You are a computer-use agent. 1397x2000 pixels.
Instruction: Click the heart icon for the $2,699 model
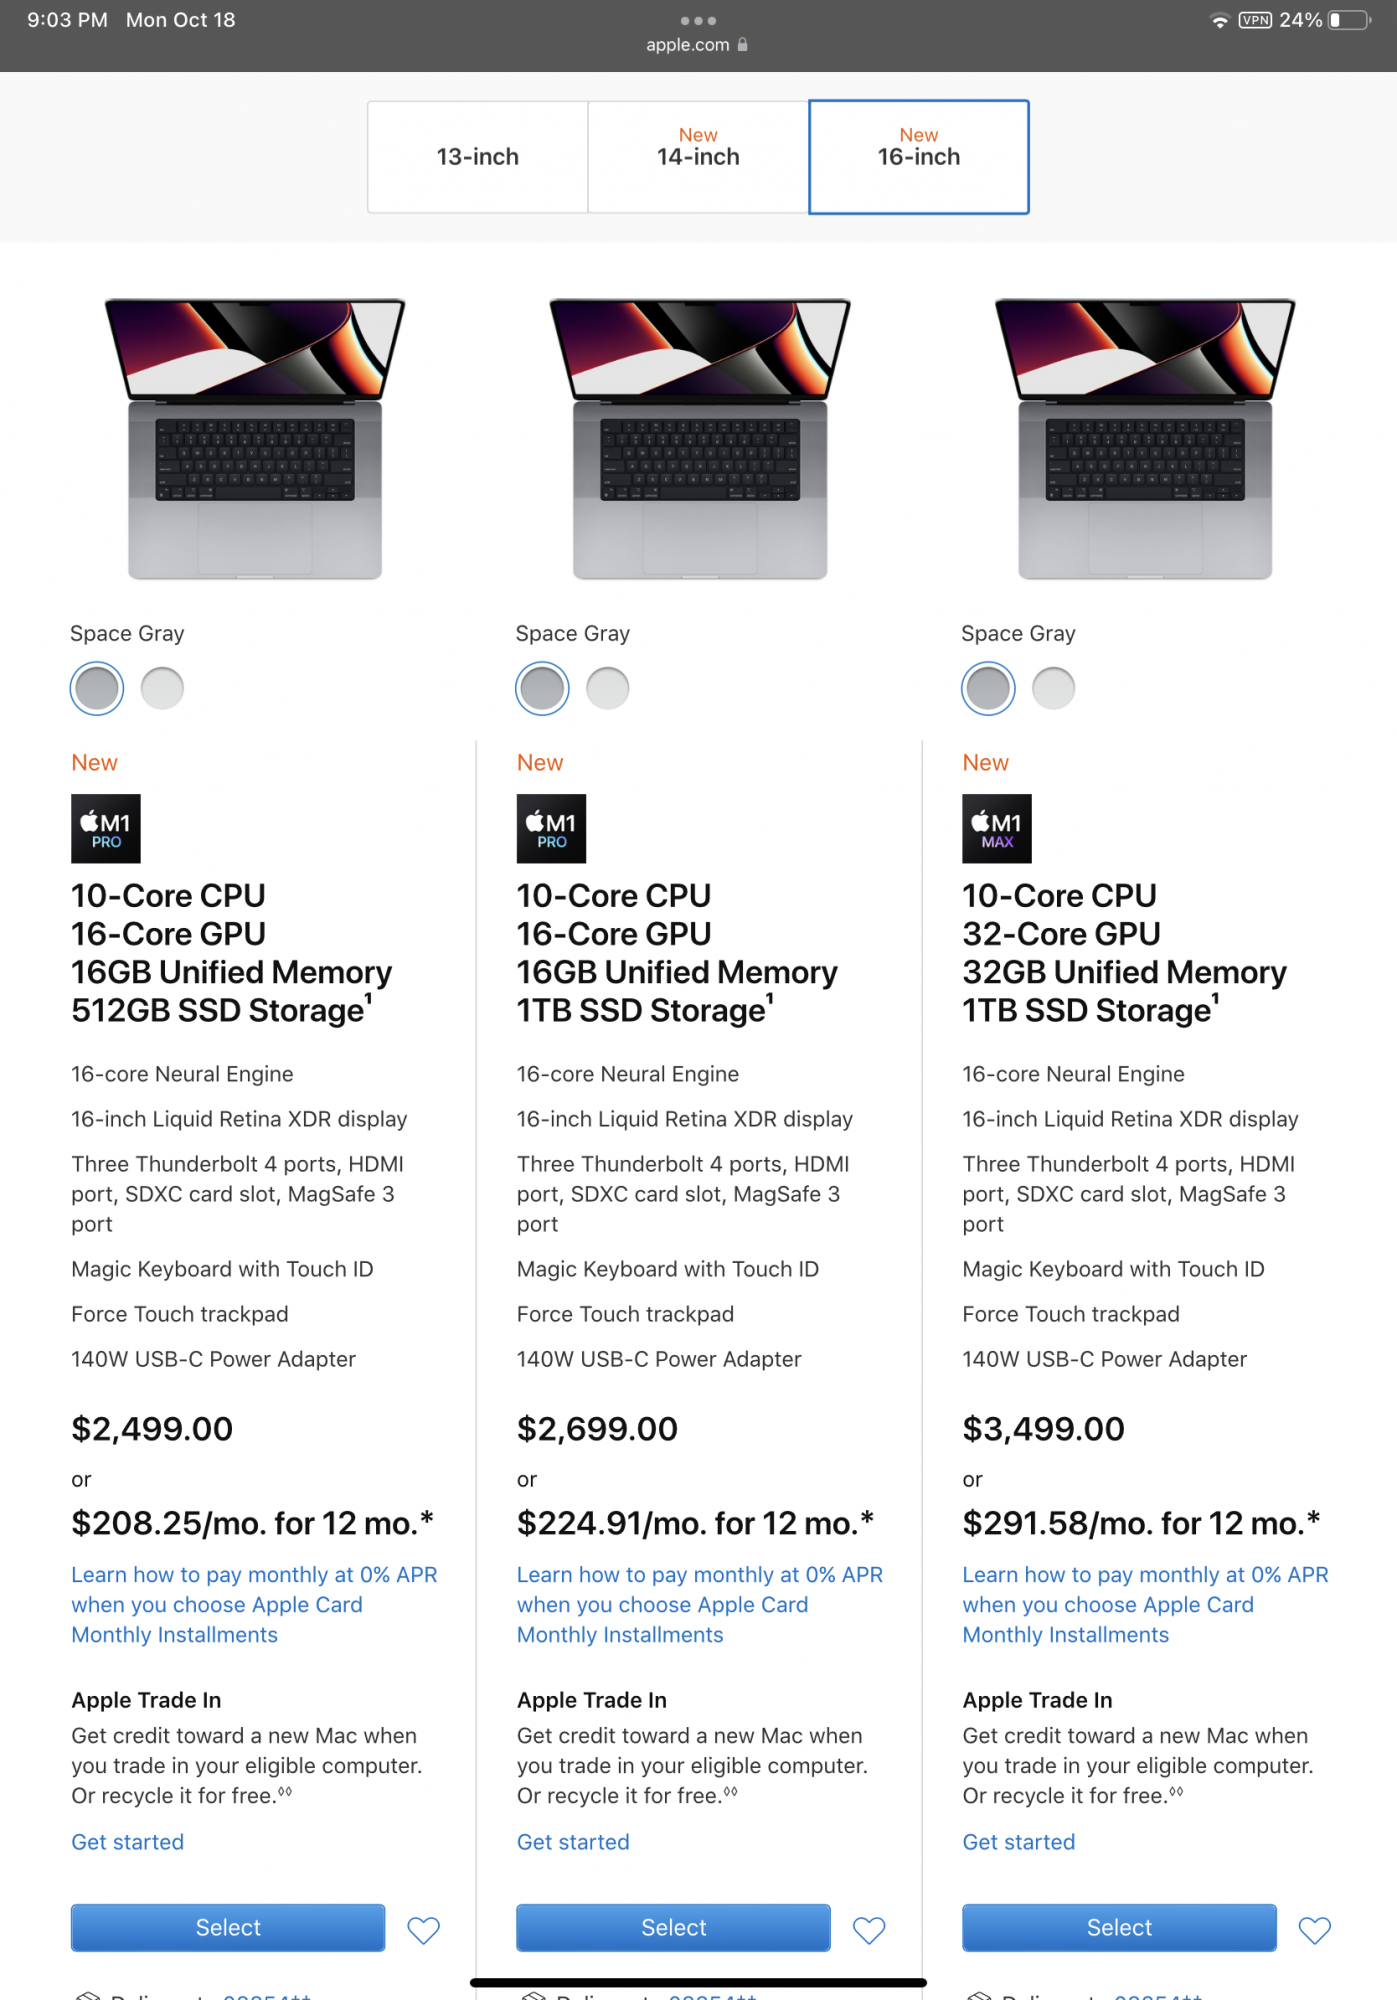point(869,1930)
